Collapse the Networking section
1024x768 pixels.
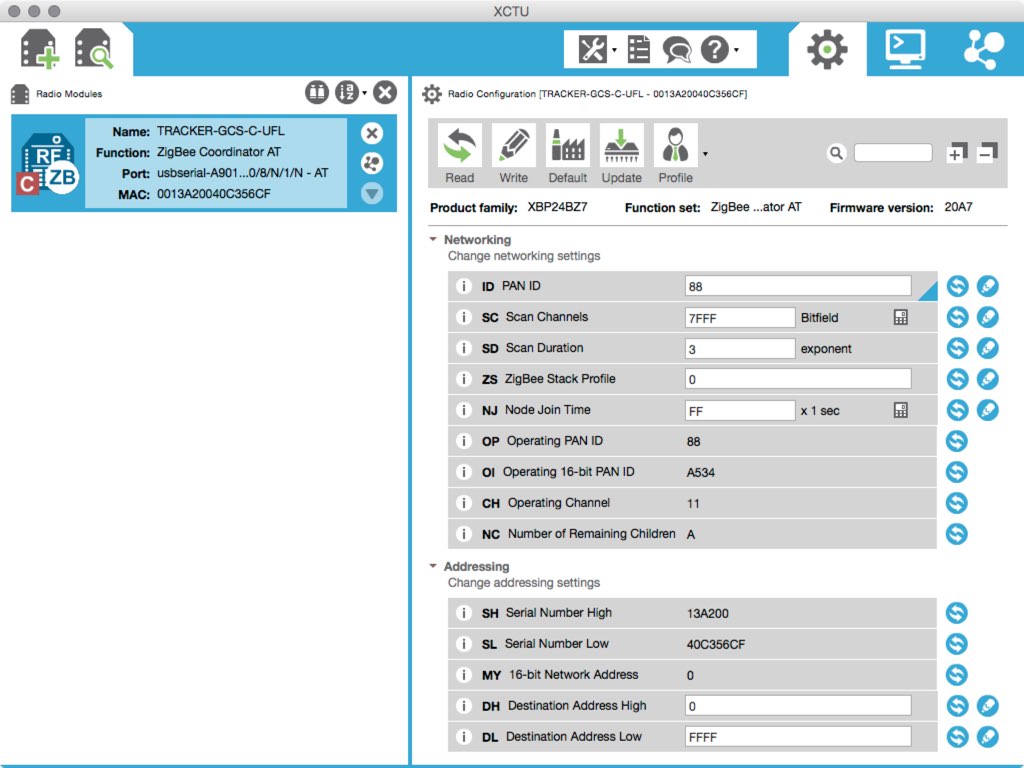[433, 240]
